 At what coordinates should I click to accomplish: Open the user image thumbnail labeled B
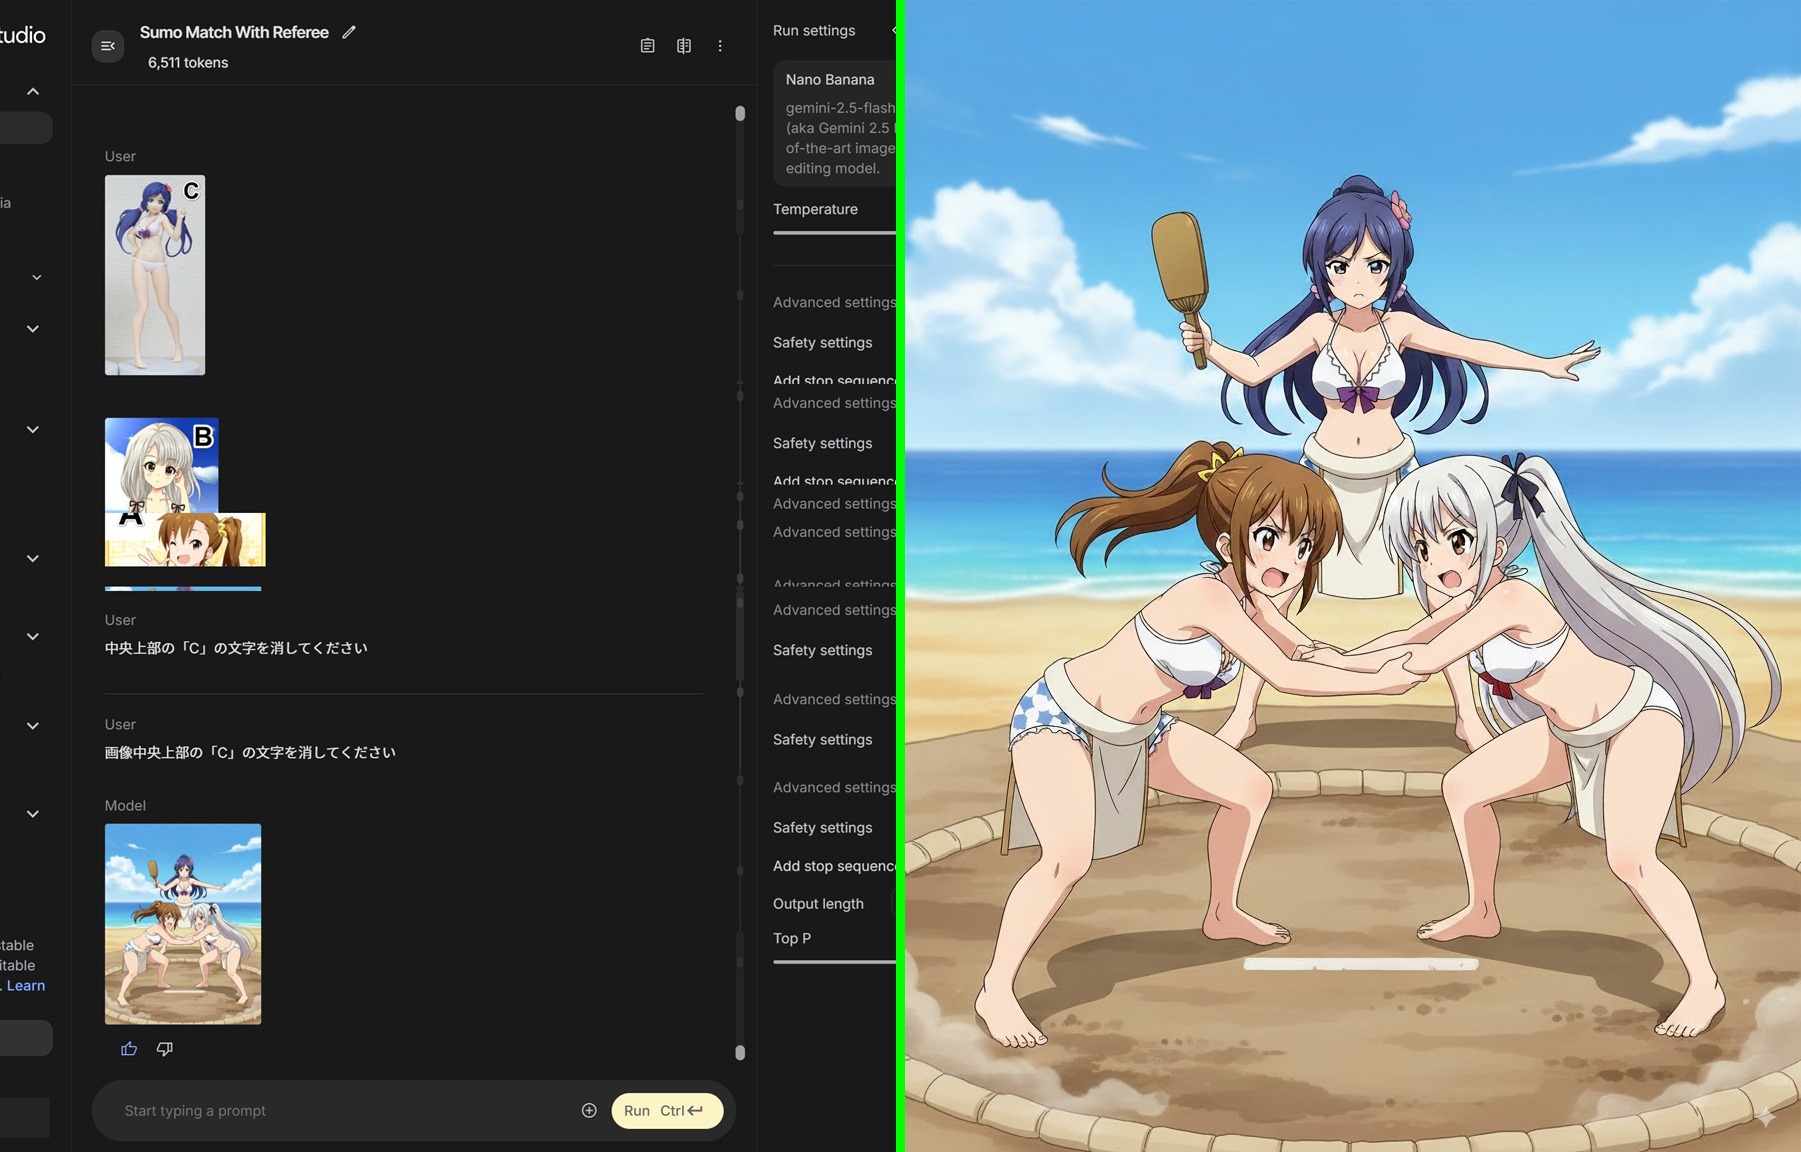click(x=161, y=465)
